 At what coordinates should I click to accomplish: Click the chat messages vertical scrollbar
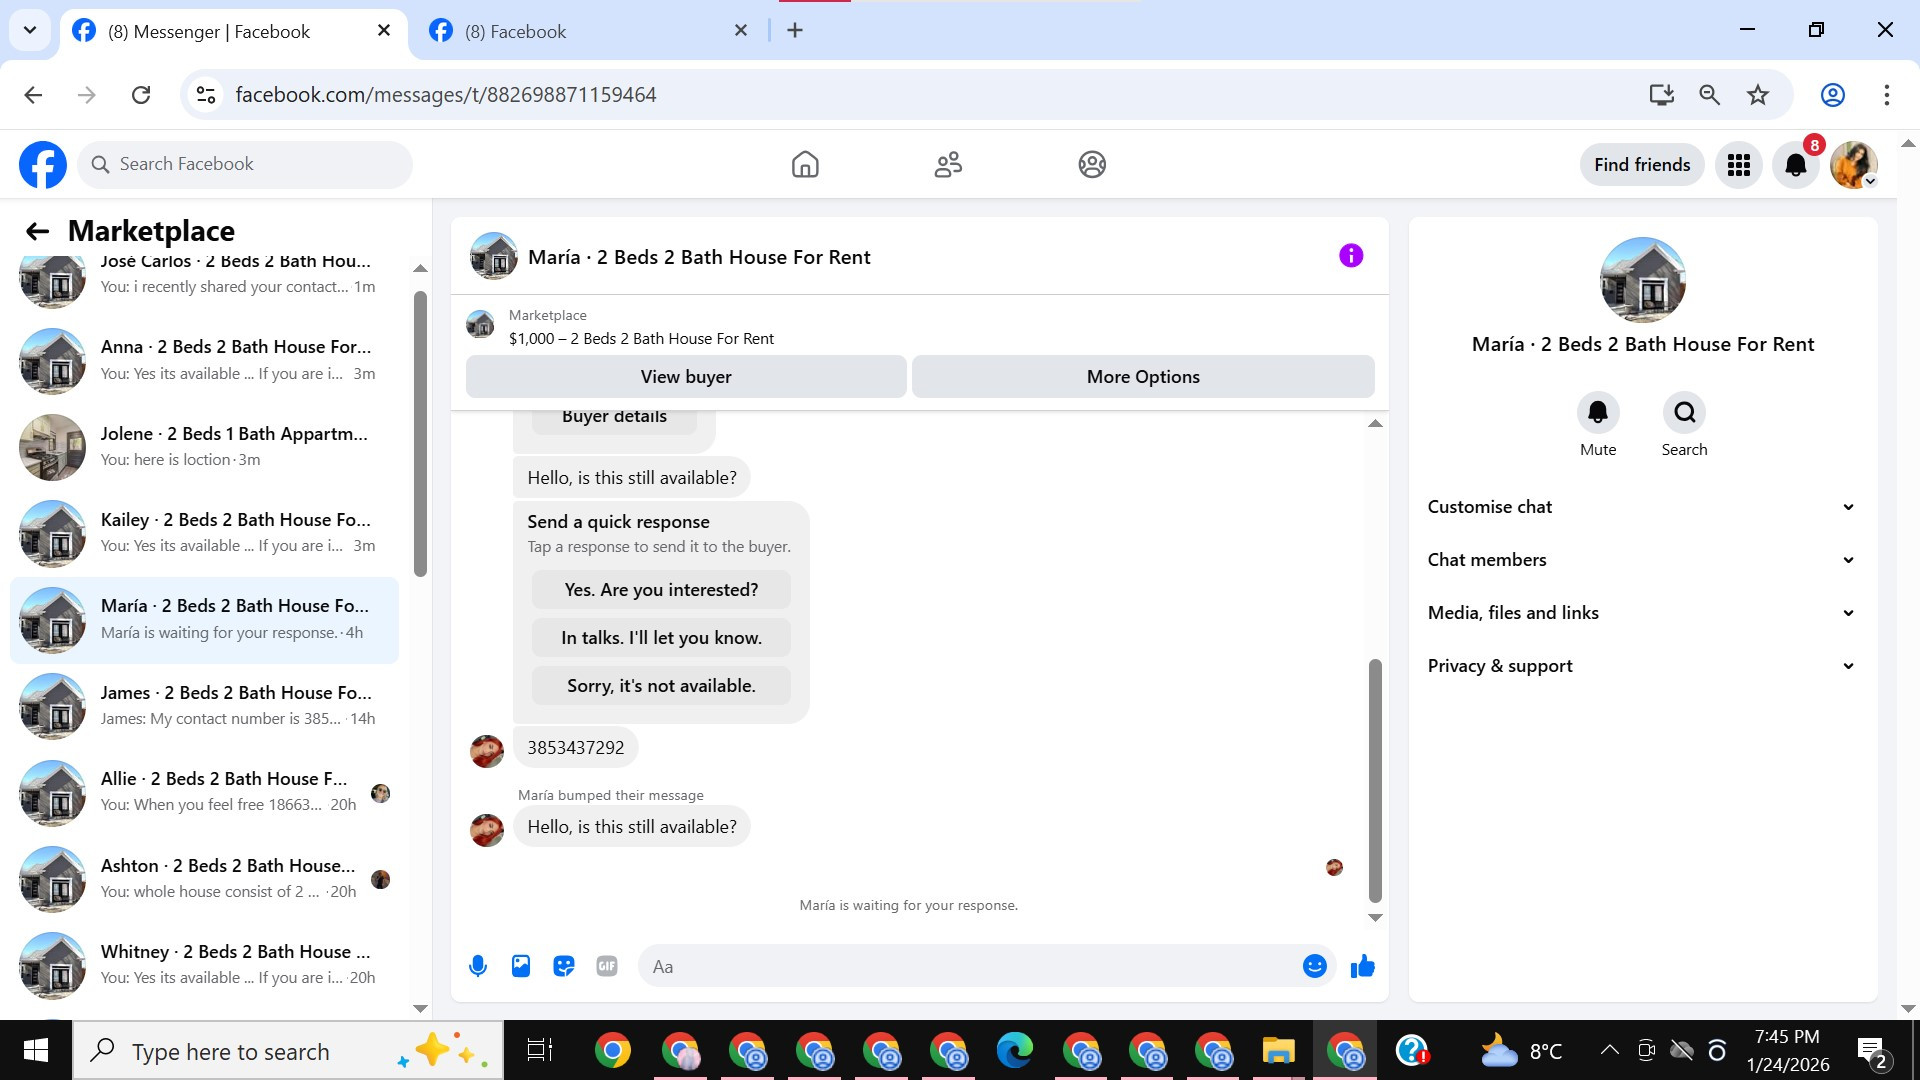coord(1375,780)
